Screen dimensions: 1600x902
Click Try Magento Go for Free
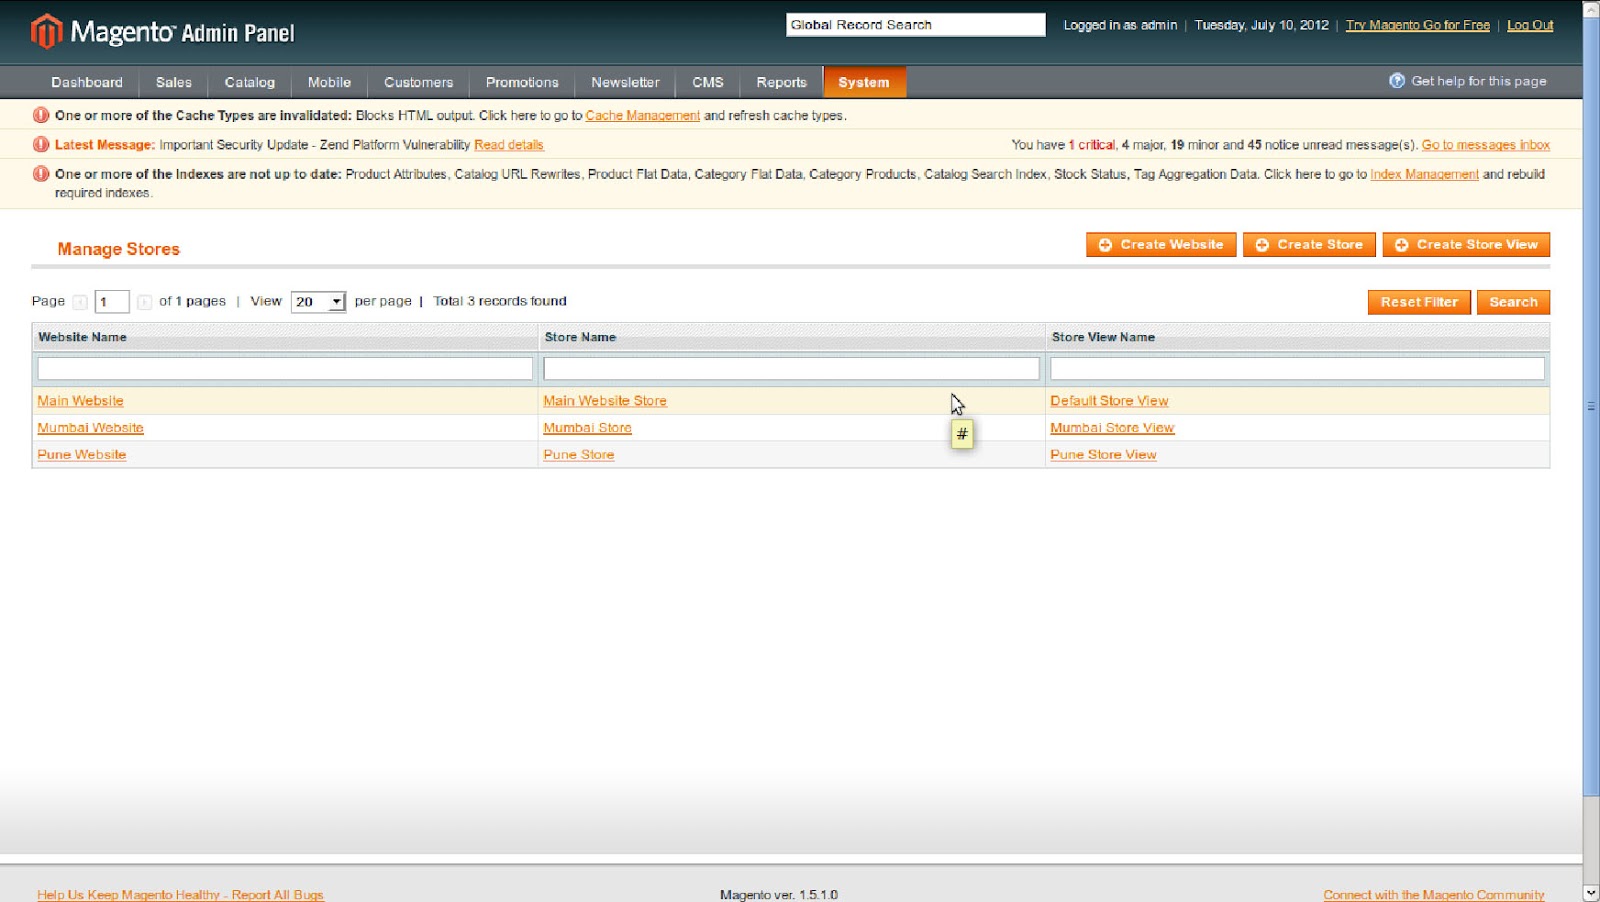click(x=1417, y=25)
